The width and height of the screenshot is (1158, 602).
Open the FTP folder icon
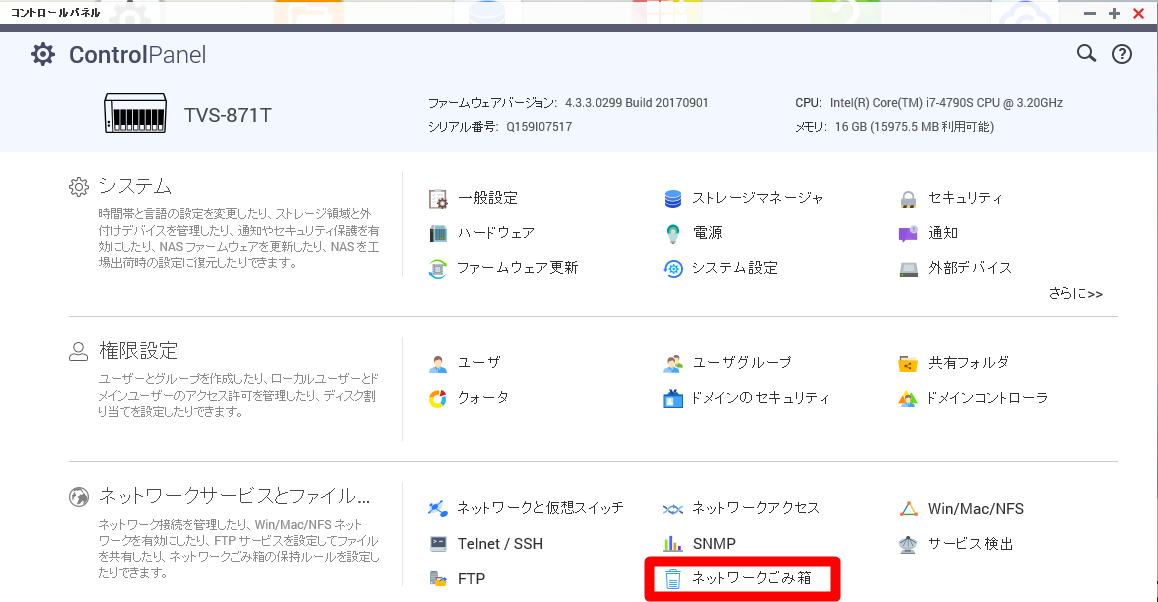[438, 578]
